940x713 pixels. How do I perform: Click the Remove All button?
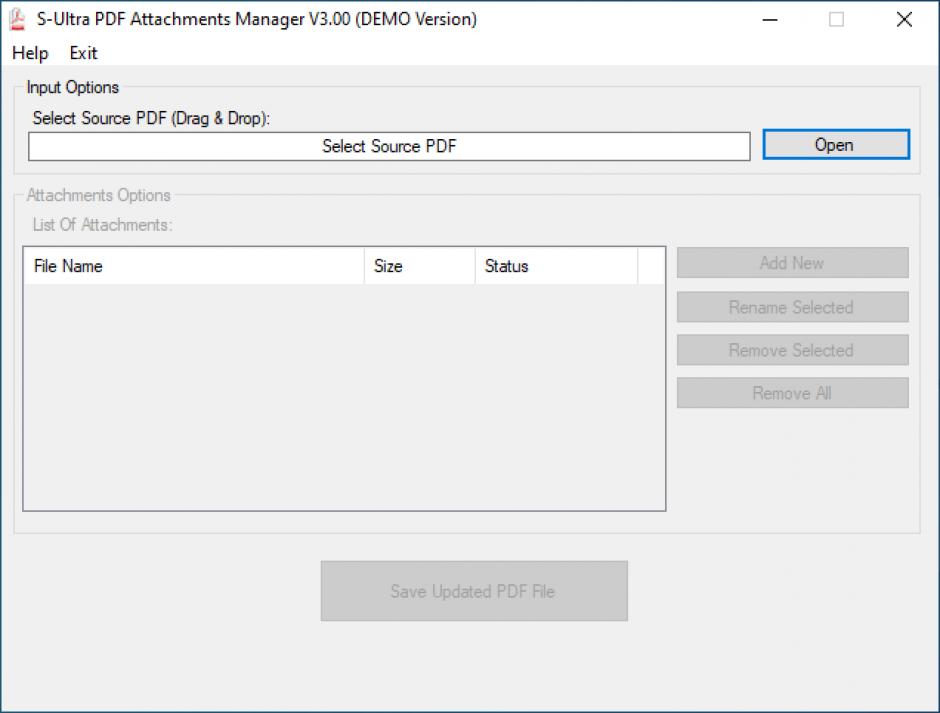coord(793,393)
